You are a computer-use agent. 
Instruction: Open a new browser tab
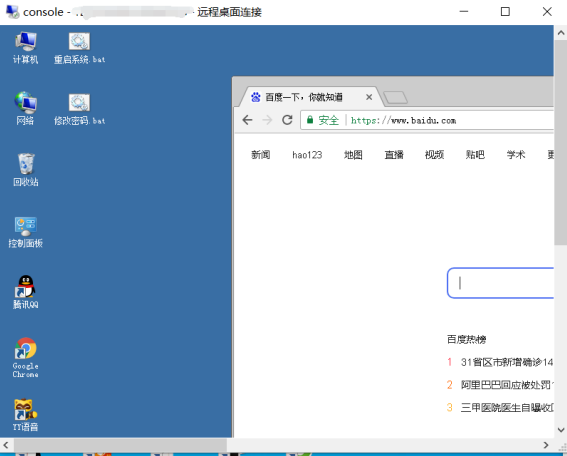(x=395, y=97)
